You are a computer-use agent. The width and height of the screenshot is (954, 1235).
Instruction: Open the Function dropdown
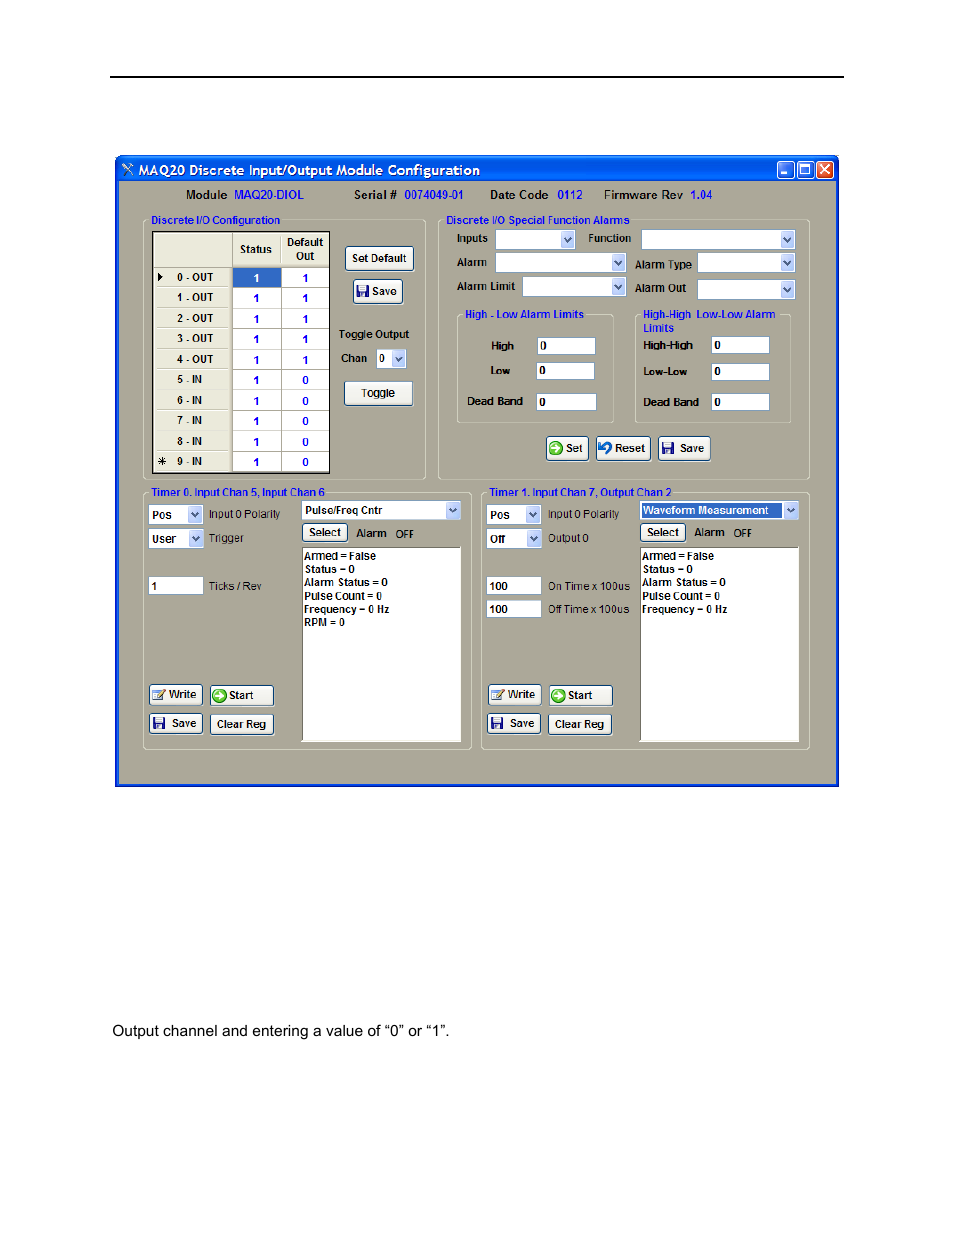click(787, 239)
